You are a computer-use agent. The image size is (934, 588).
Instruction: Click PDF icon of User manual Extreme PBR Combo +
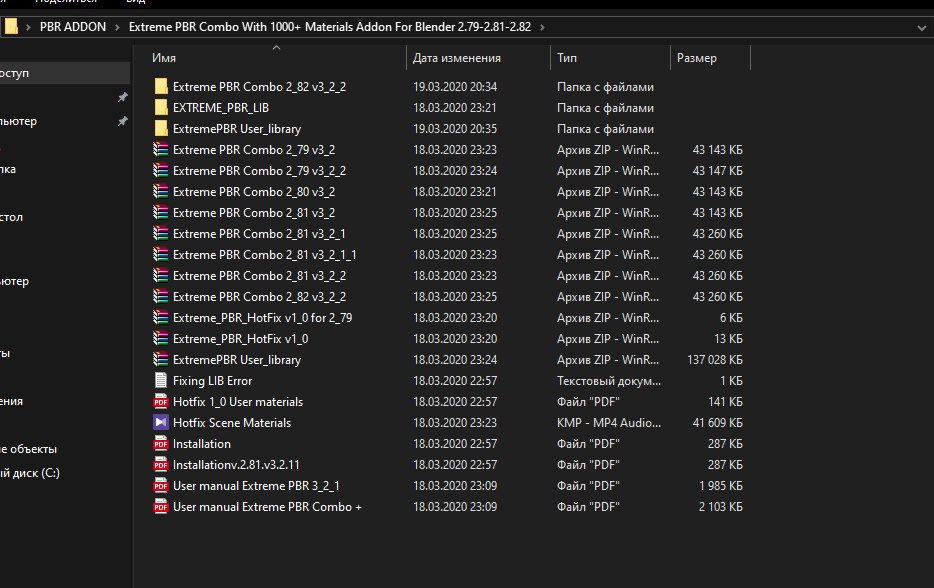click(x=161, y=506)
